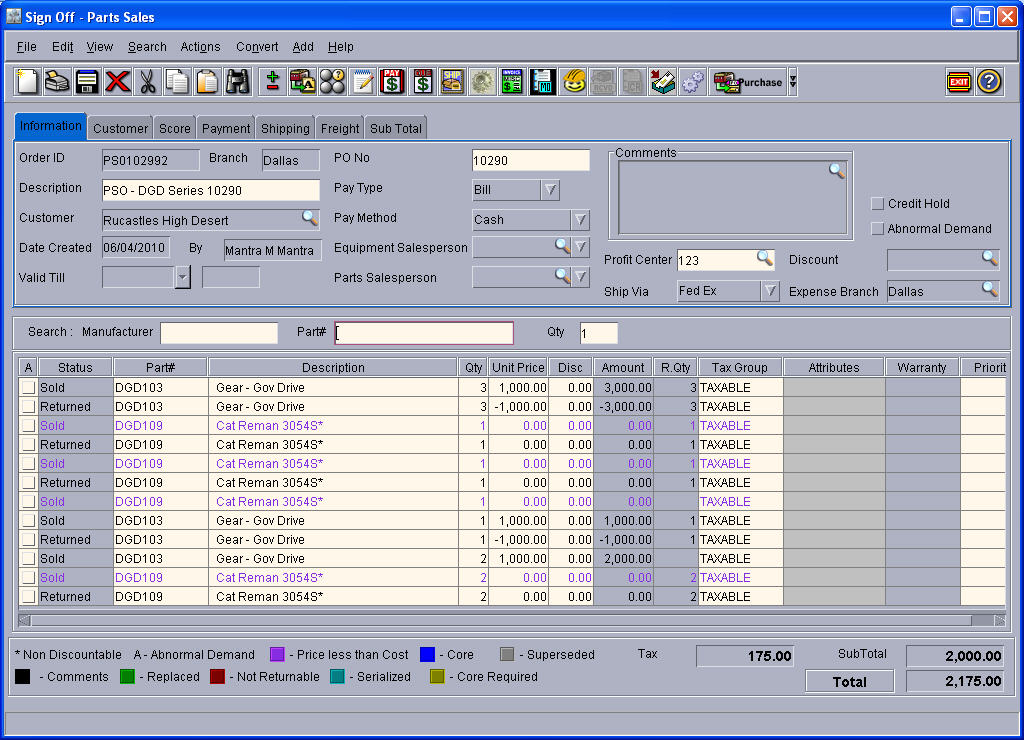The image size is (1024, 740).
Task: Expand the Equipment Salesperson dropdown arrow
Action: tap(581, 247)
